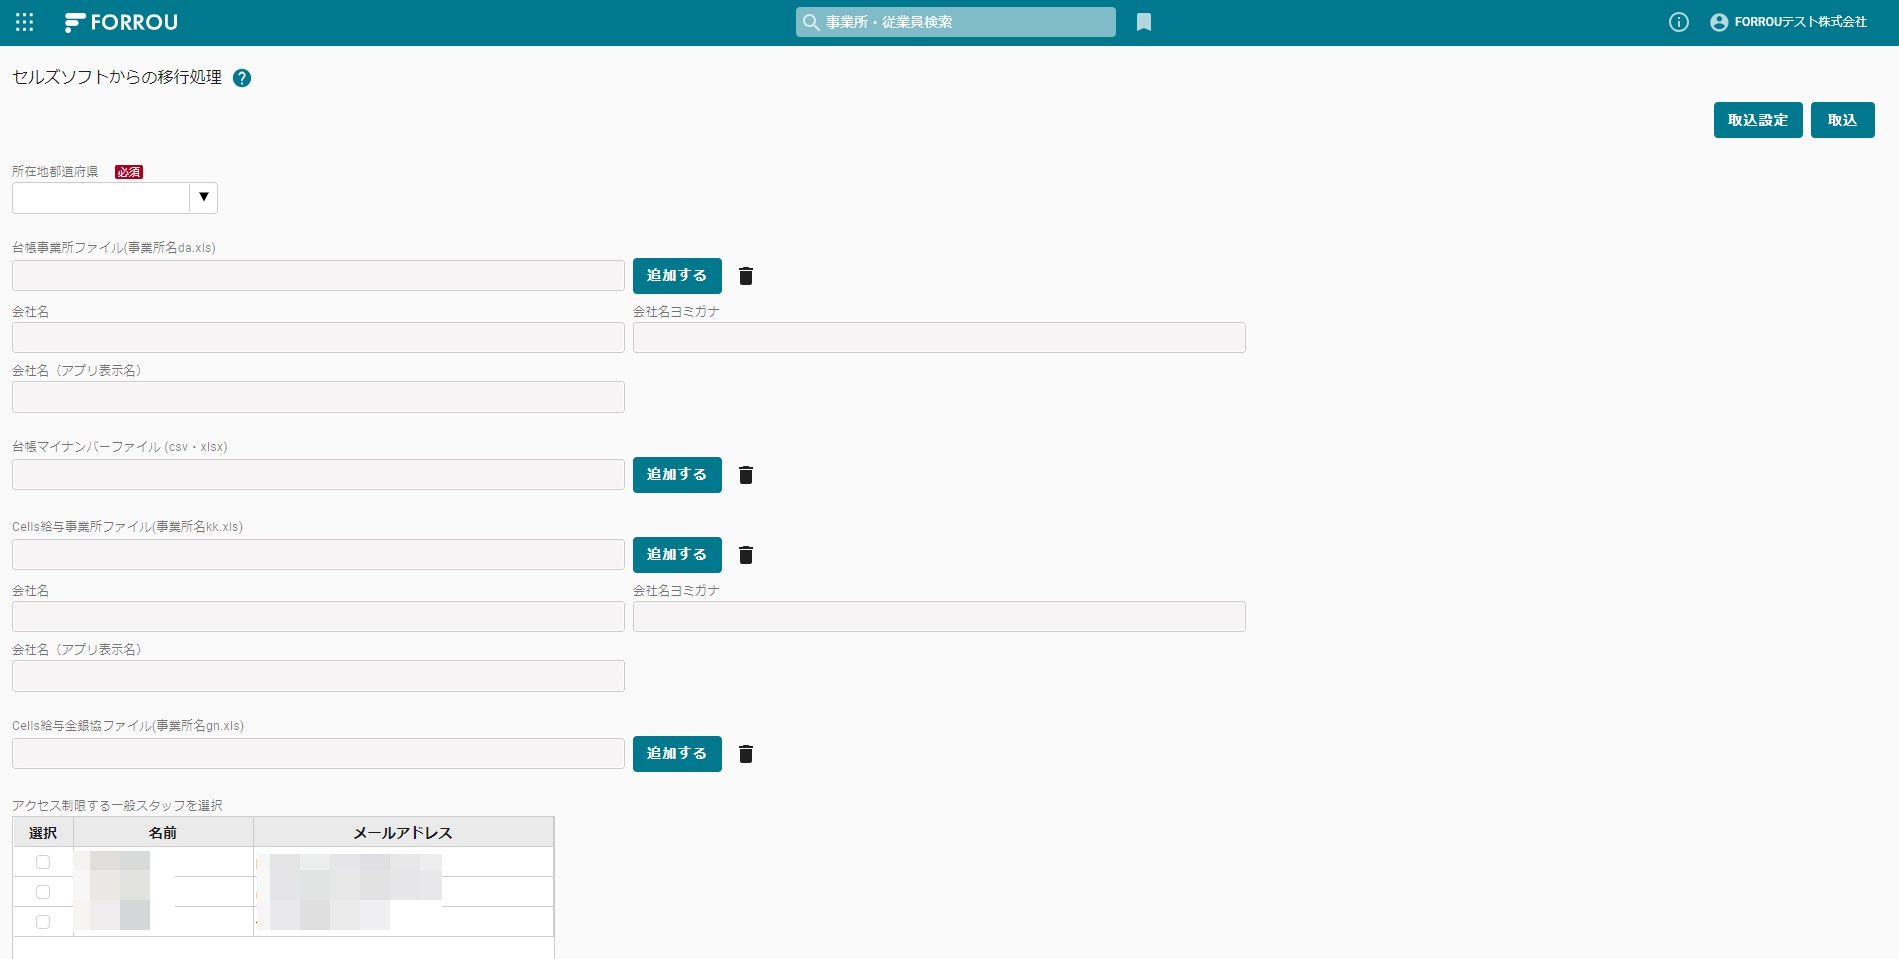
Task: Click the 名前 column header
Action: click(x=163, y=832)
